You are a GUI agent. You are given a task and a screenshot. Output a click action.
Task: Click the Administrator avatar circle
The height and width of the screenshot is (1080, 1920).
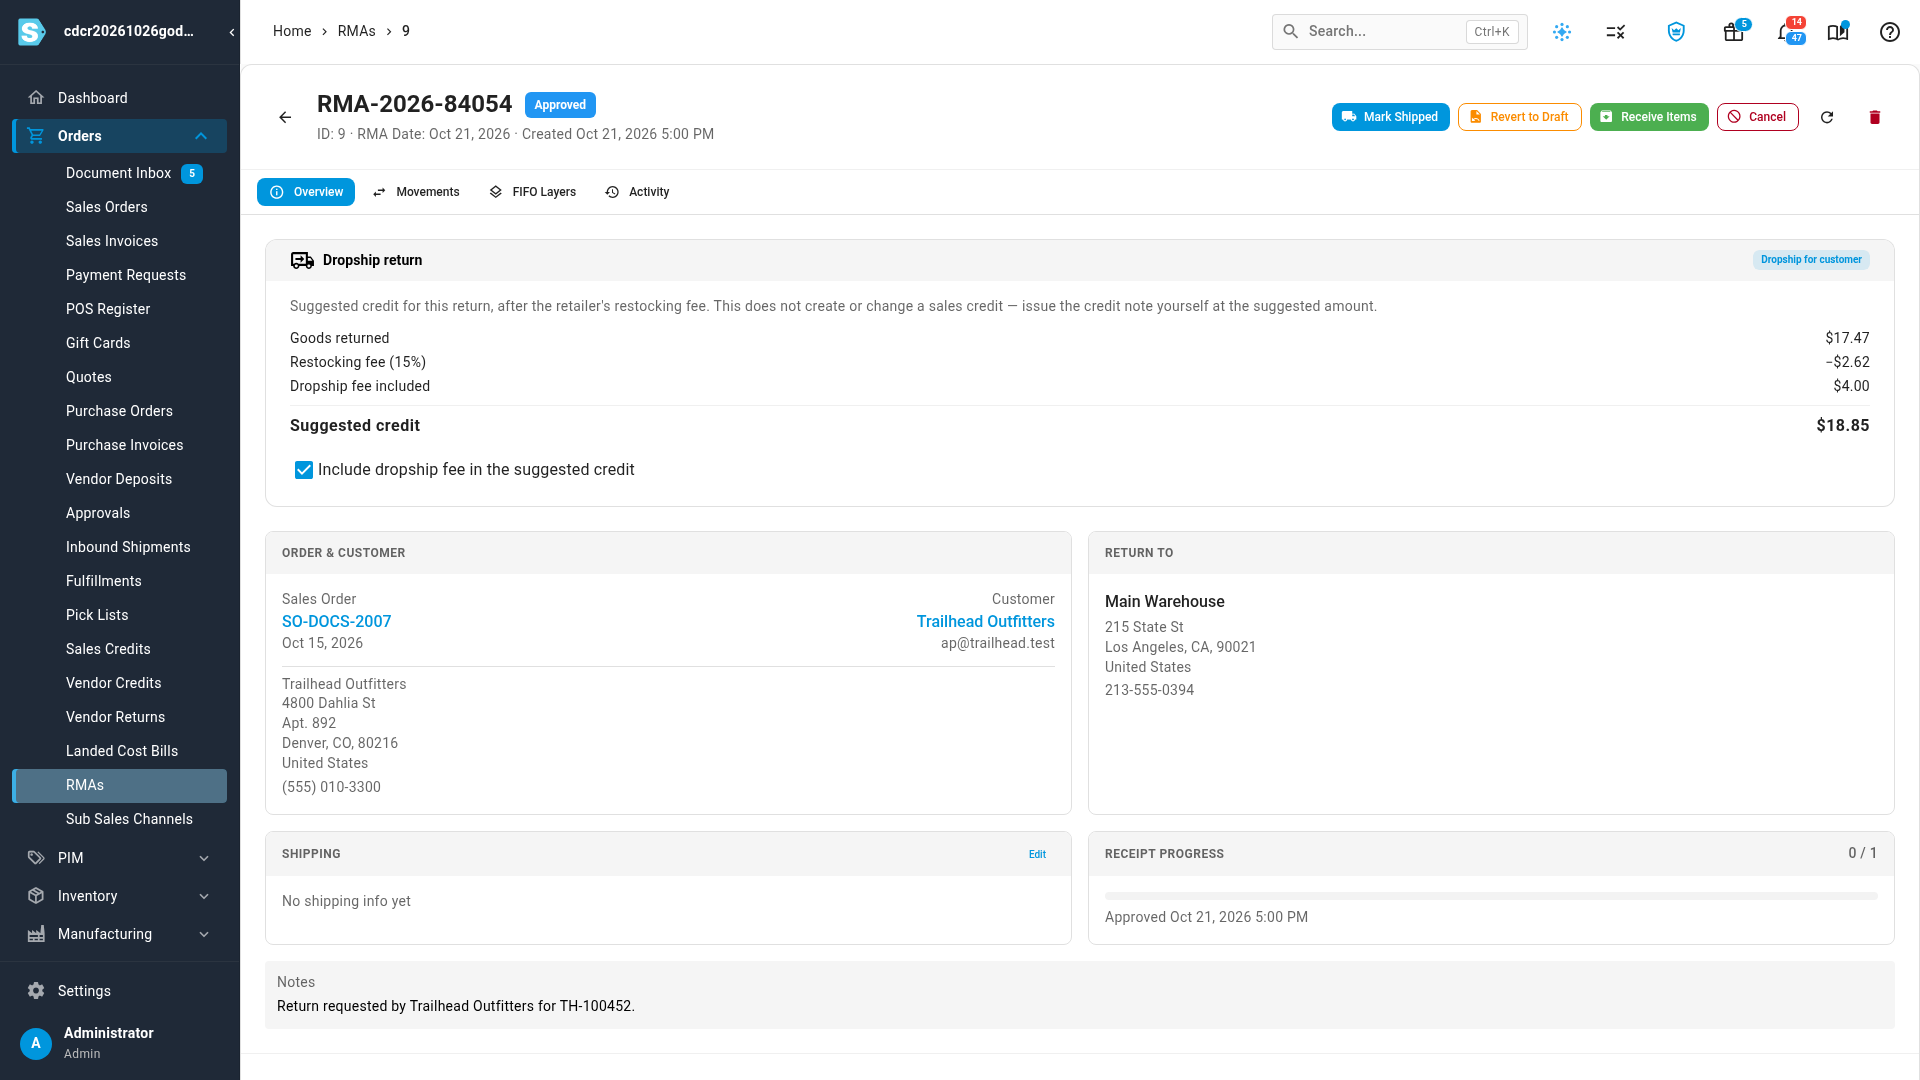coord(36,1043)
